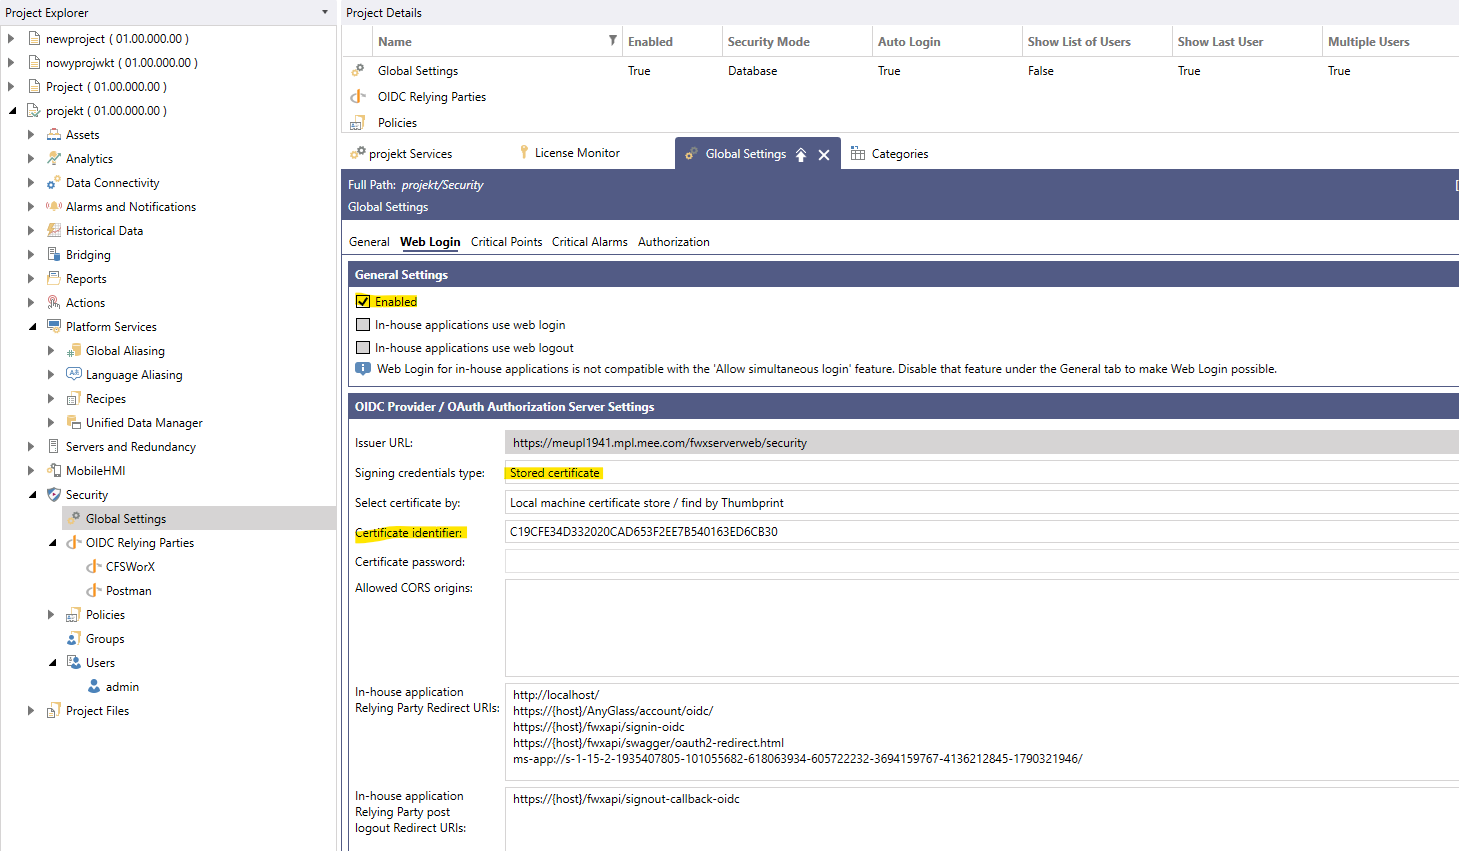Open the Signing credentials type dropdown

tap(980, 473)
